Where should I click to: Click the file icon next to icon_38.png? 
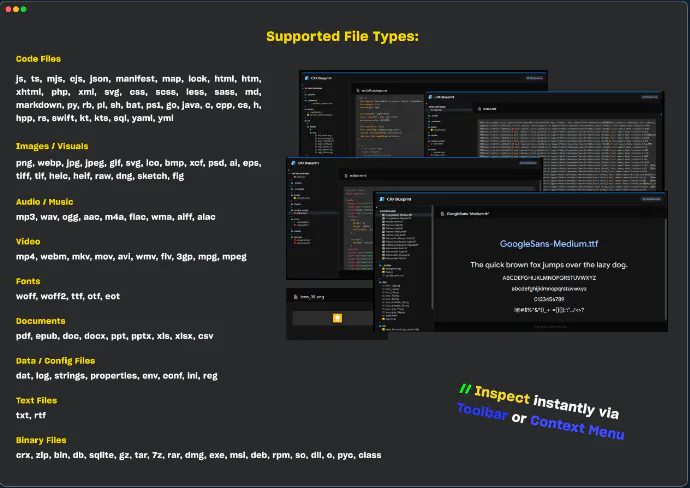[x=296, y=297]
